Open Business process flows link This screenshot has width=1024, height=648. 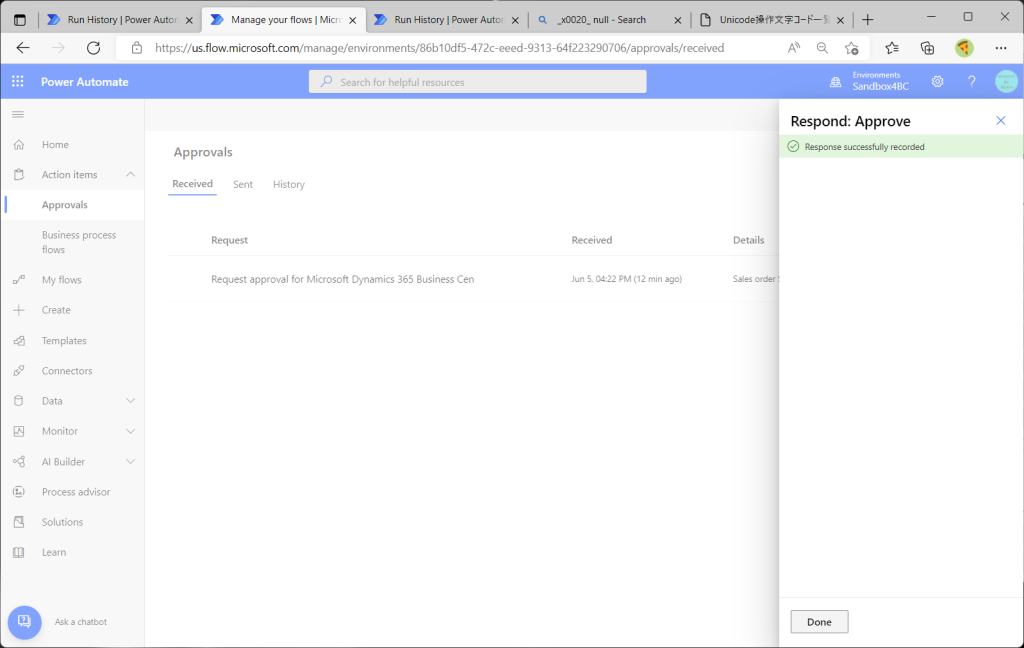79,242
